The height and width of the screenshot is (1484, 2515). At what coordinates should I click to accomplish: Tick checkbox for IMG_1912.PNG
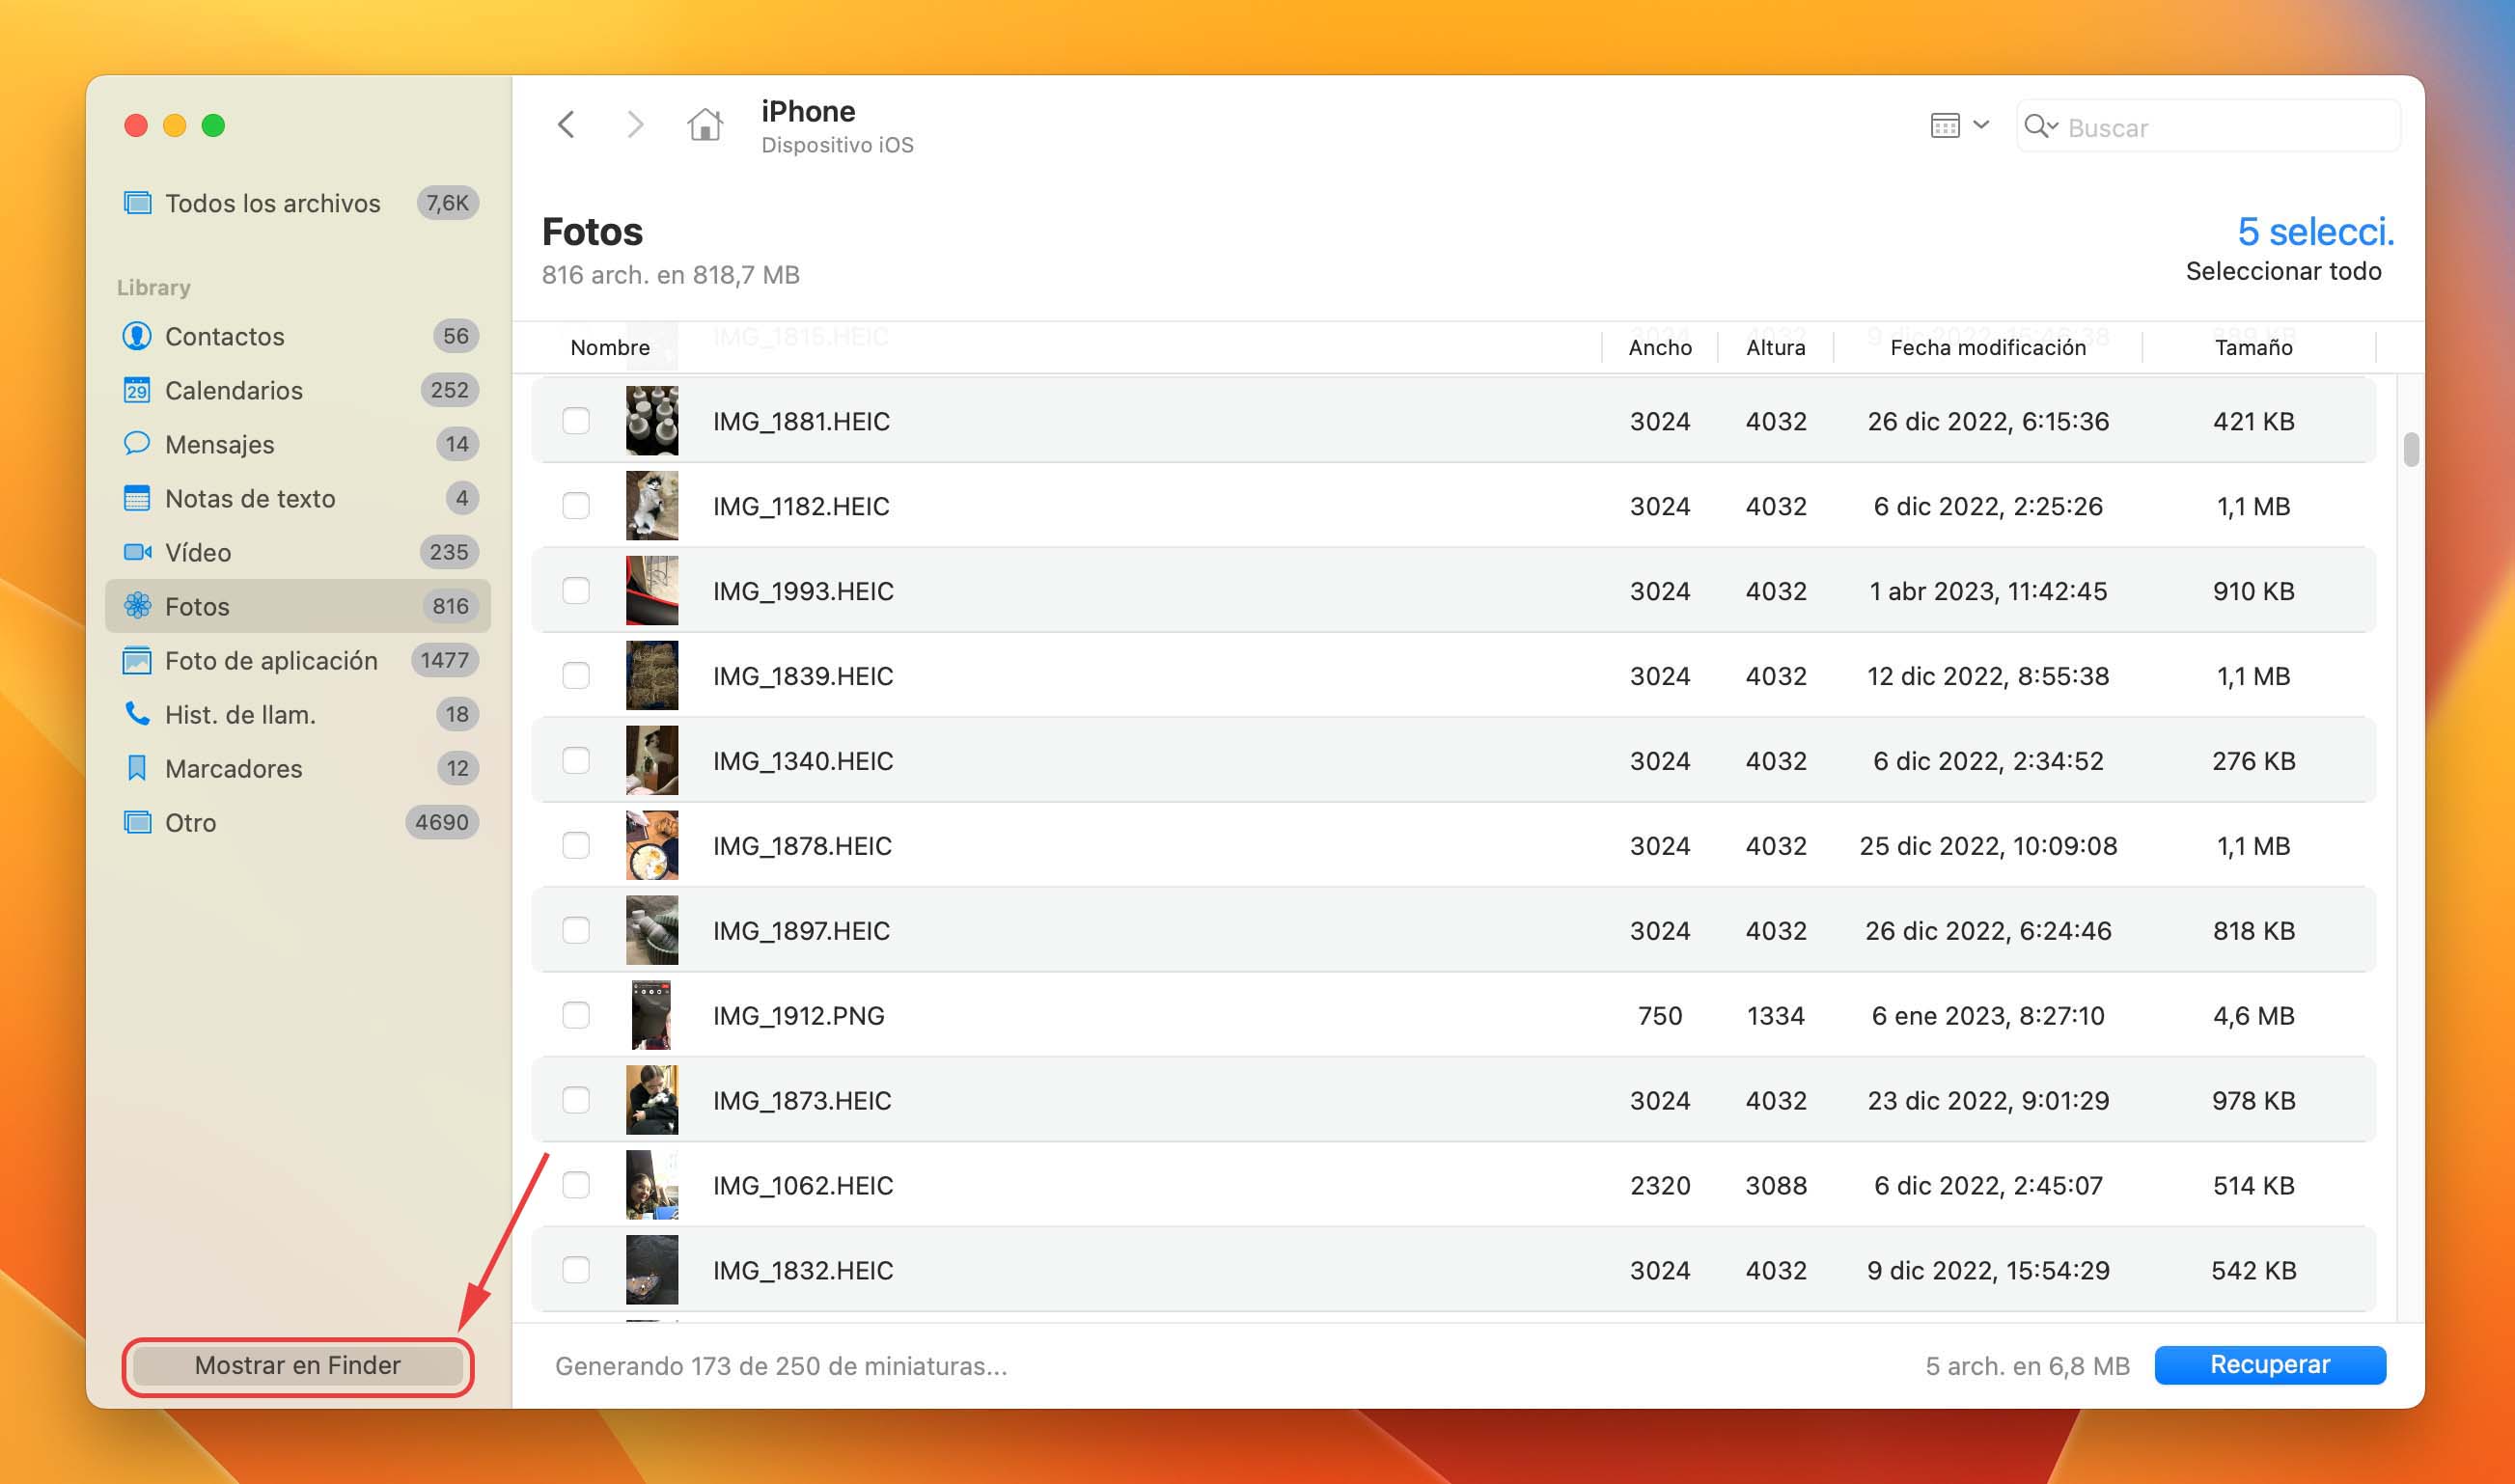point(576,1016)
